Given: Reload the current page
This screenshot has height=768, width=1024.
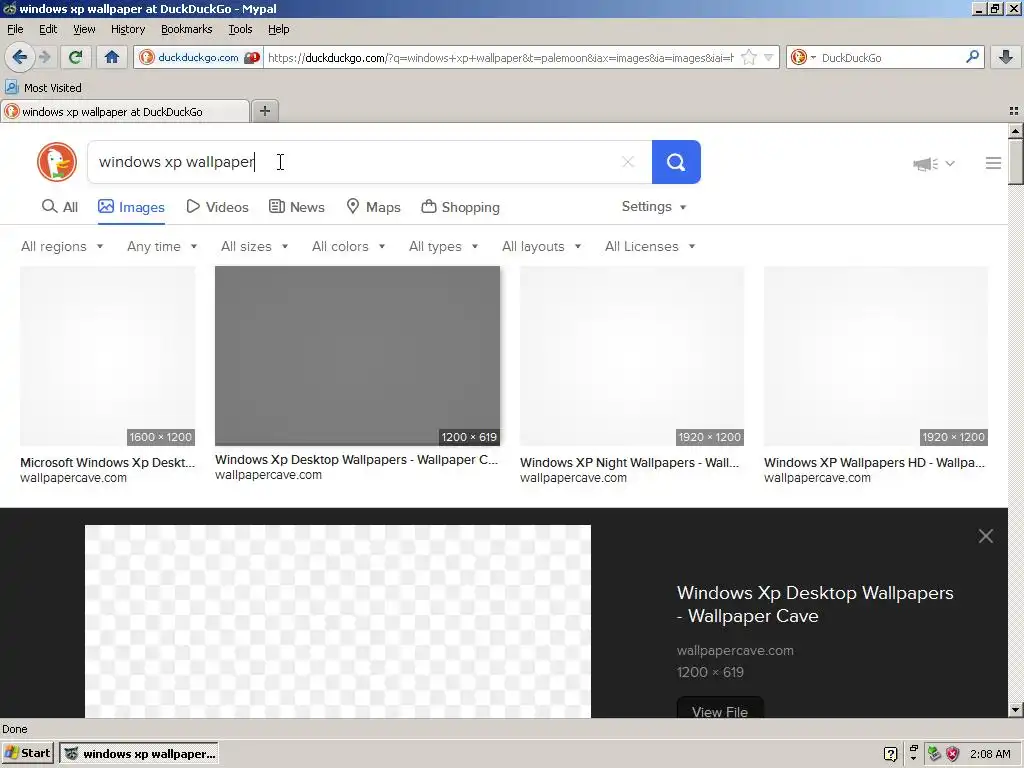Looking at the screenshot, I should [x=75, y=57].
